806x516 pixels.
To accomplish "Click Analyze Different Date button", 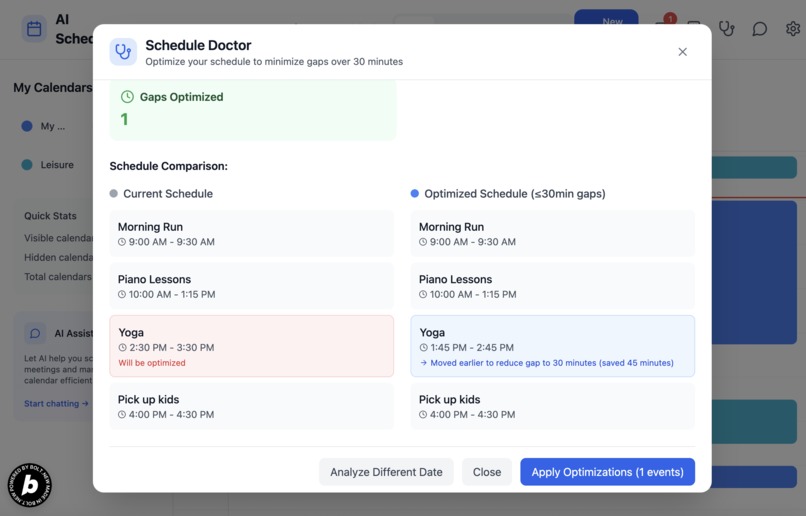I will click(386, 472).
